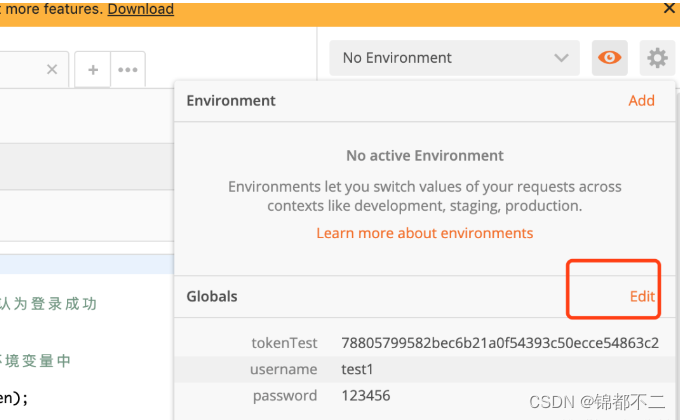This screenshot has height=420, width=680.
Task: Click the username variable name
Action: click(283, 369)
